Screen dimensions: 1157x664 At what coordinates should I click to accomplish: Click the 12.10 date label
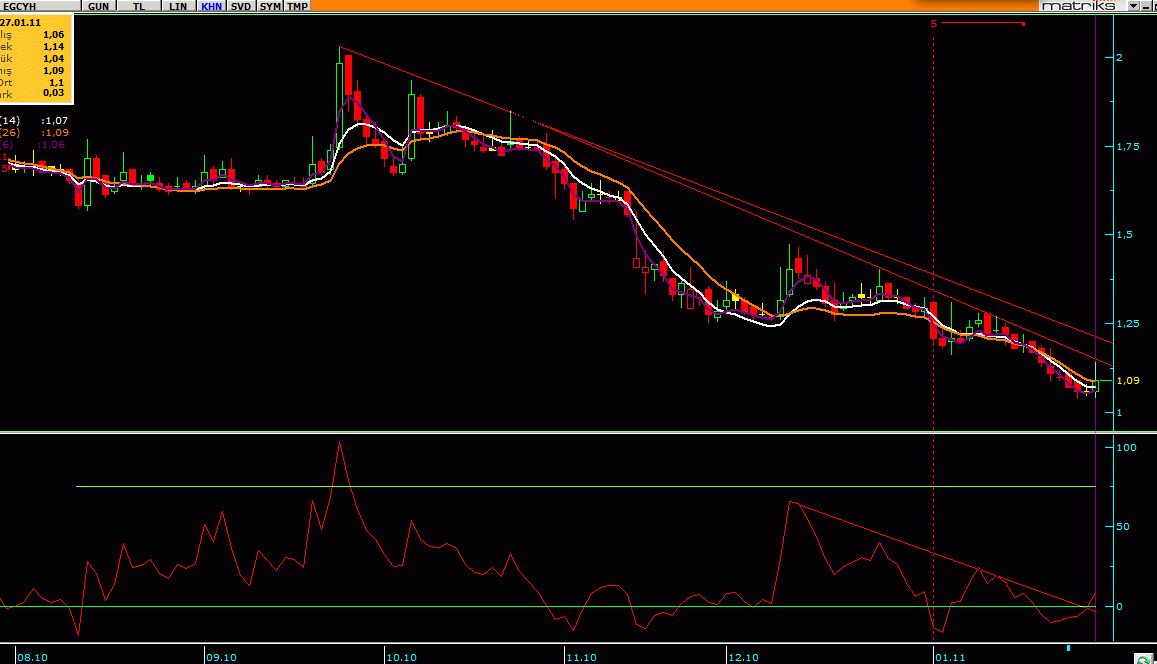click(x=744, y=657)
